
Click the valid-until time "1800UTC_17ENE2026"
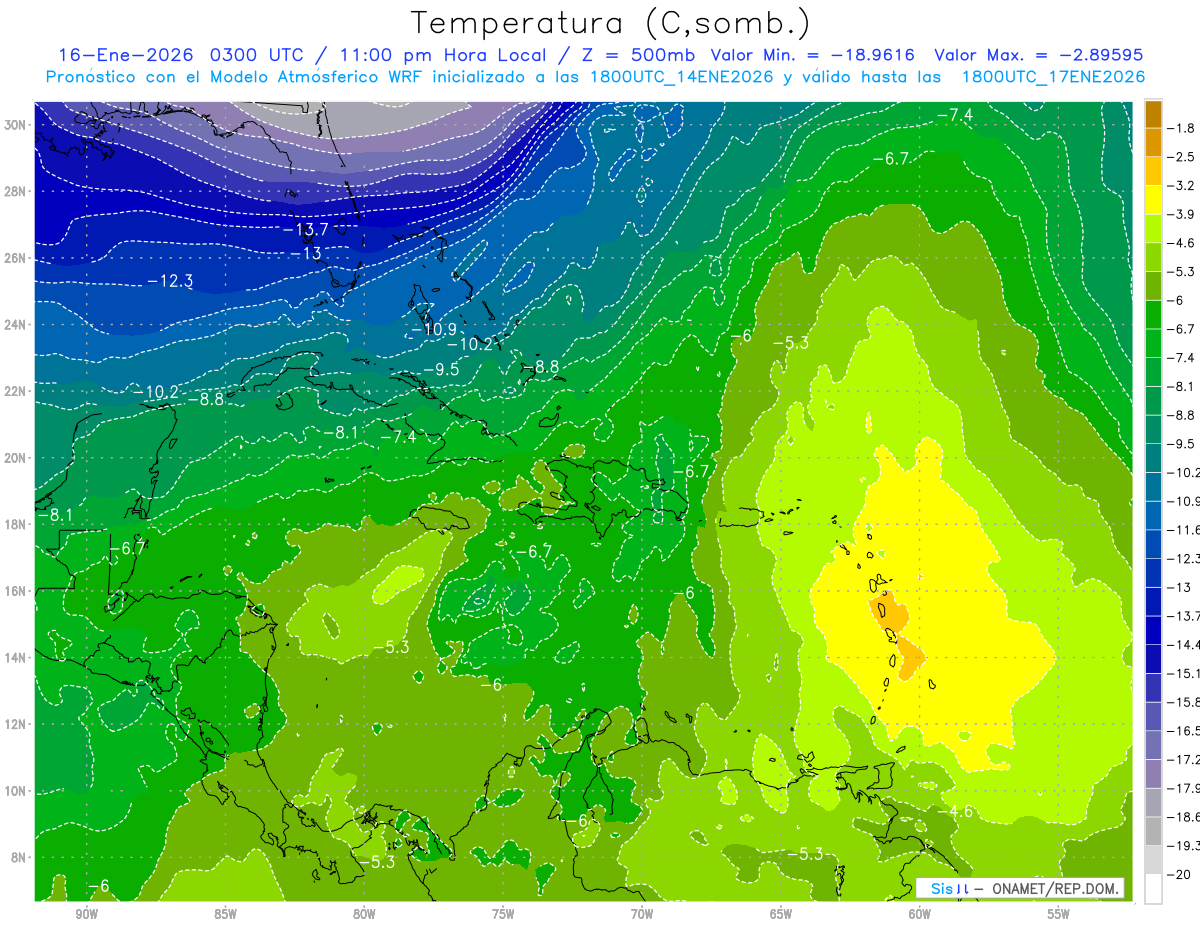[1053, 77]
